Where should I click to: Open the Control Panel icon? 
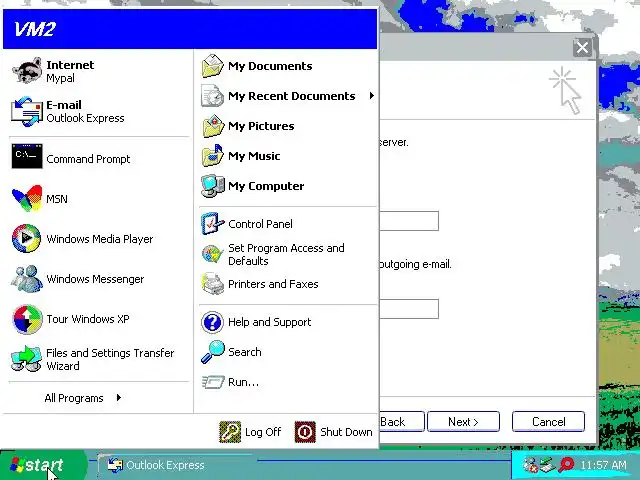[x=213, y=224]
